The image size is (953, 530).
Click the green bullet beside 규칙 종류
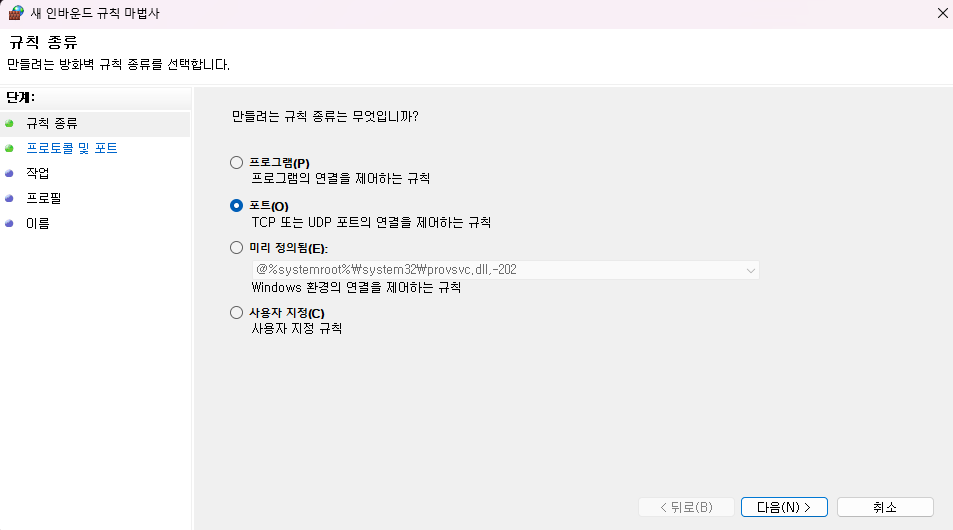click(x=9, y=123)
